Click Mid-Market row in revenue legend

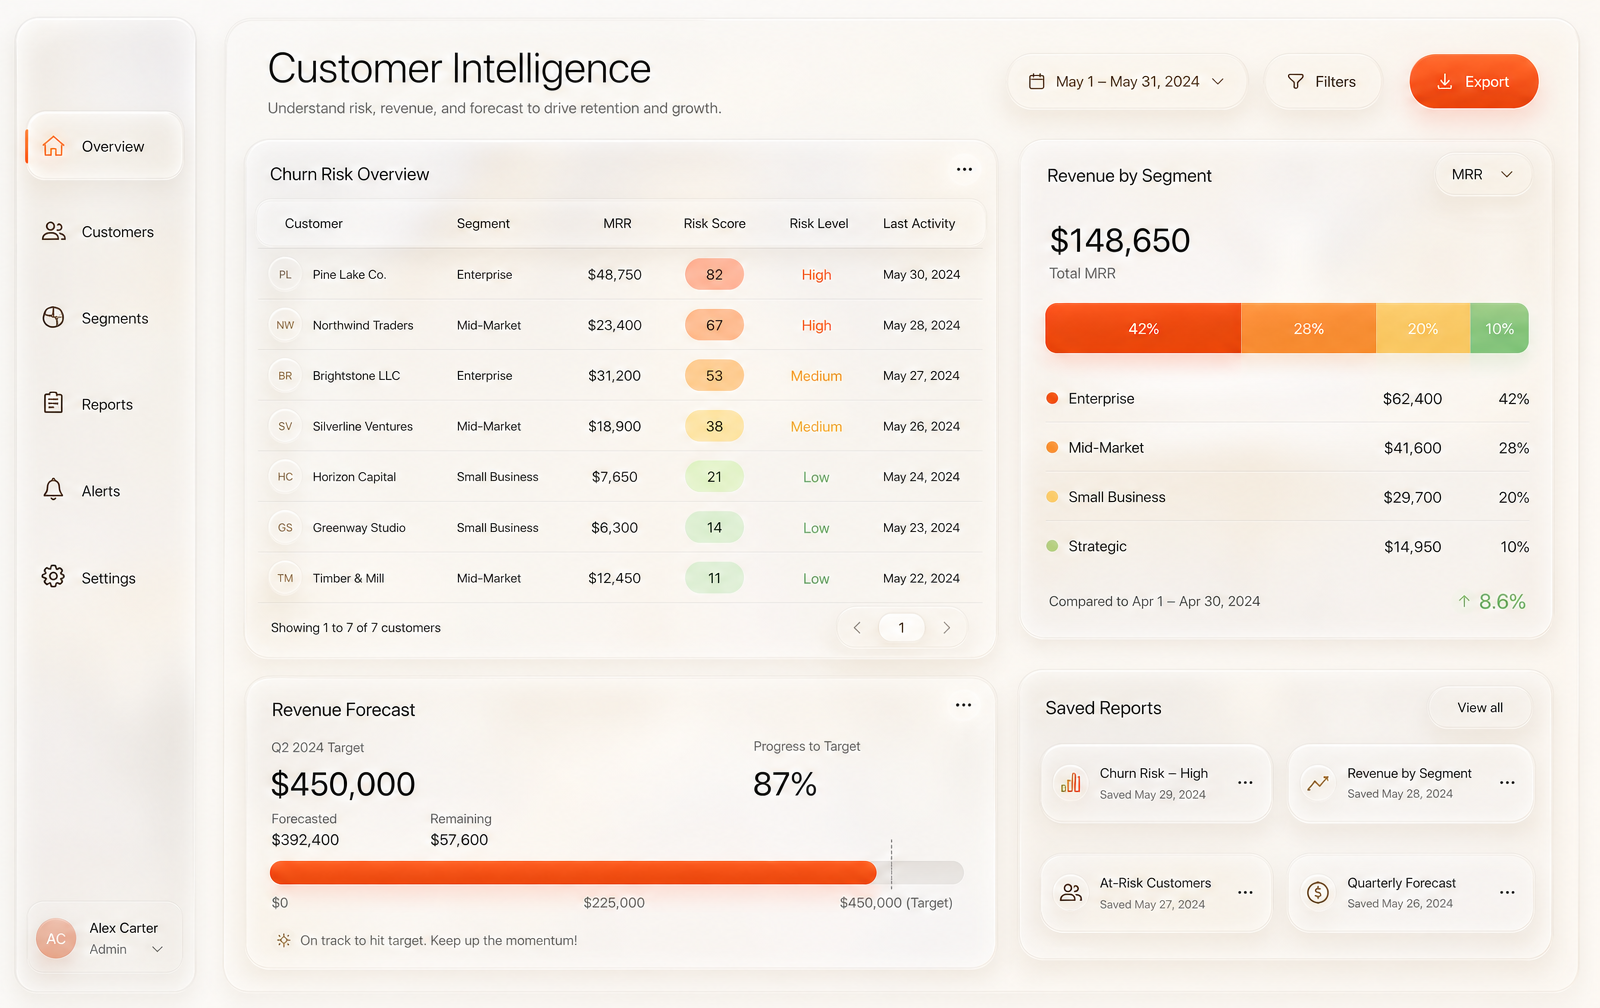pyautogui.click(x=1287, y=448)
